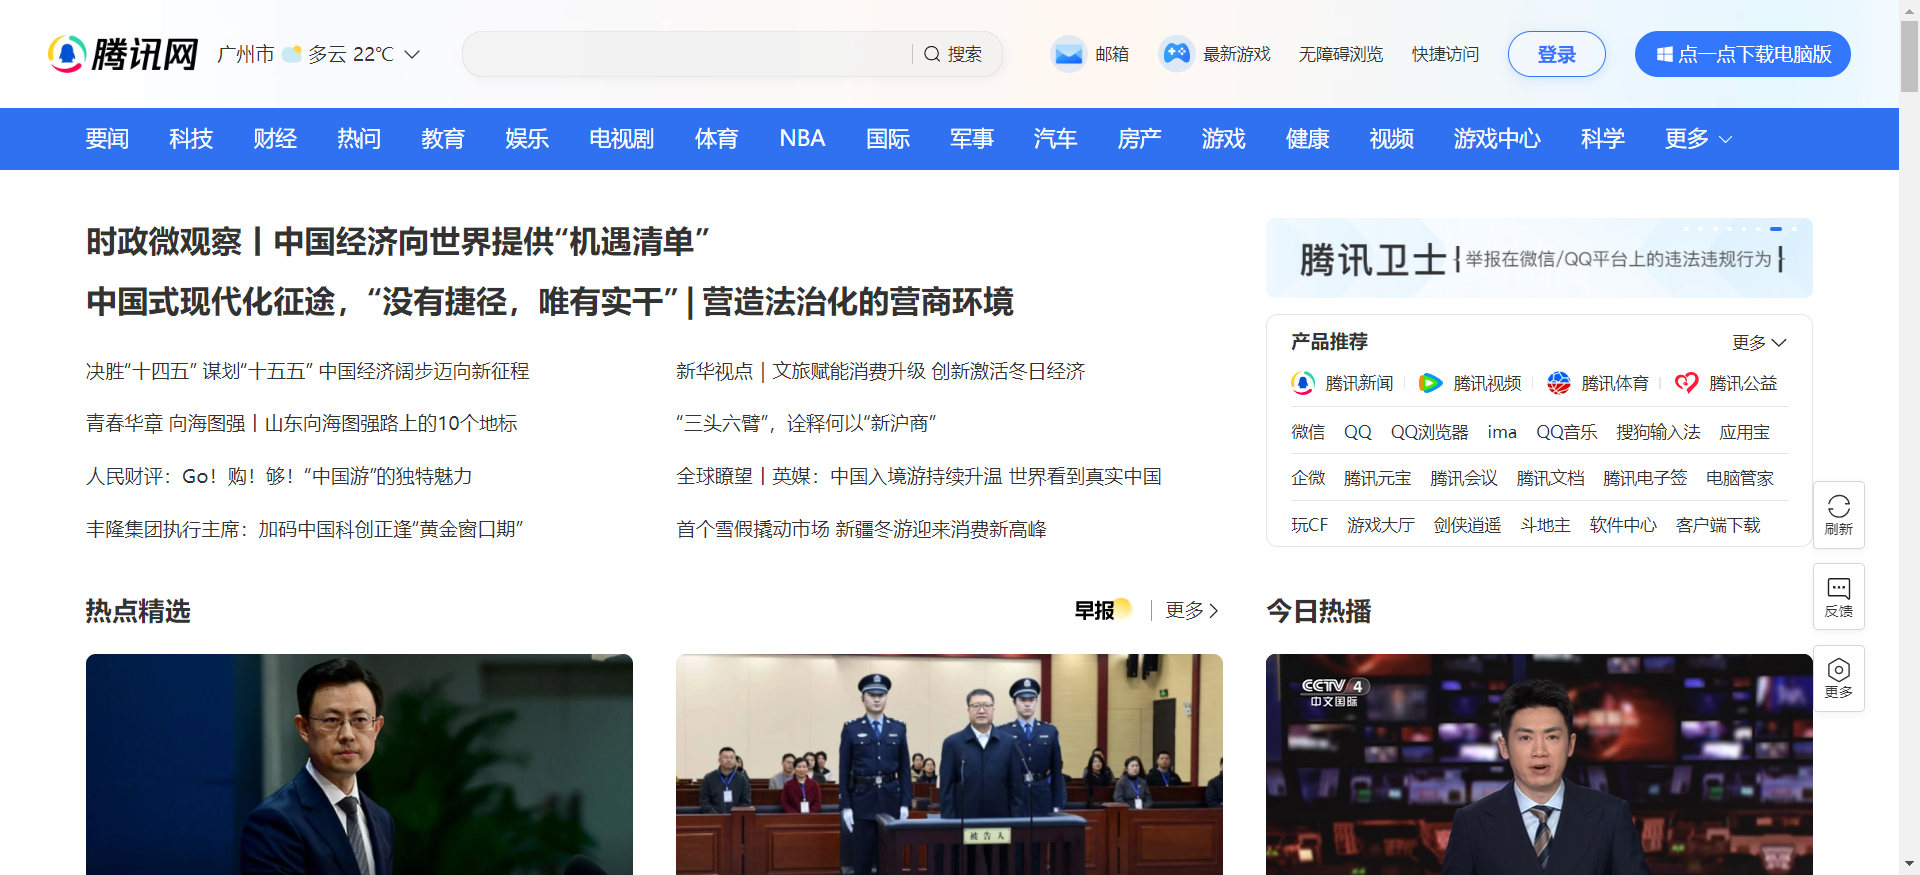Click the 刷新 refresh icon

[x=1839, y=506]
